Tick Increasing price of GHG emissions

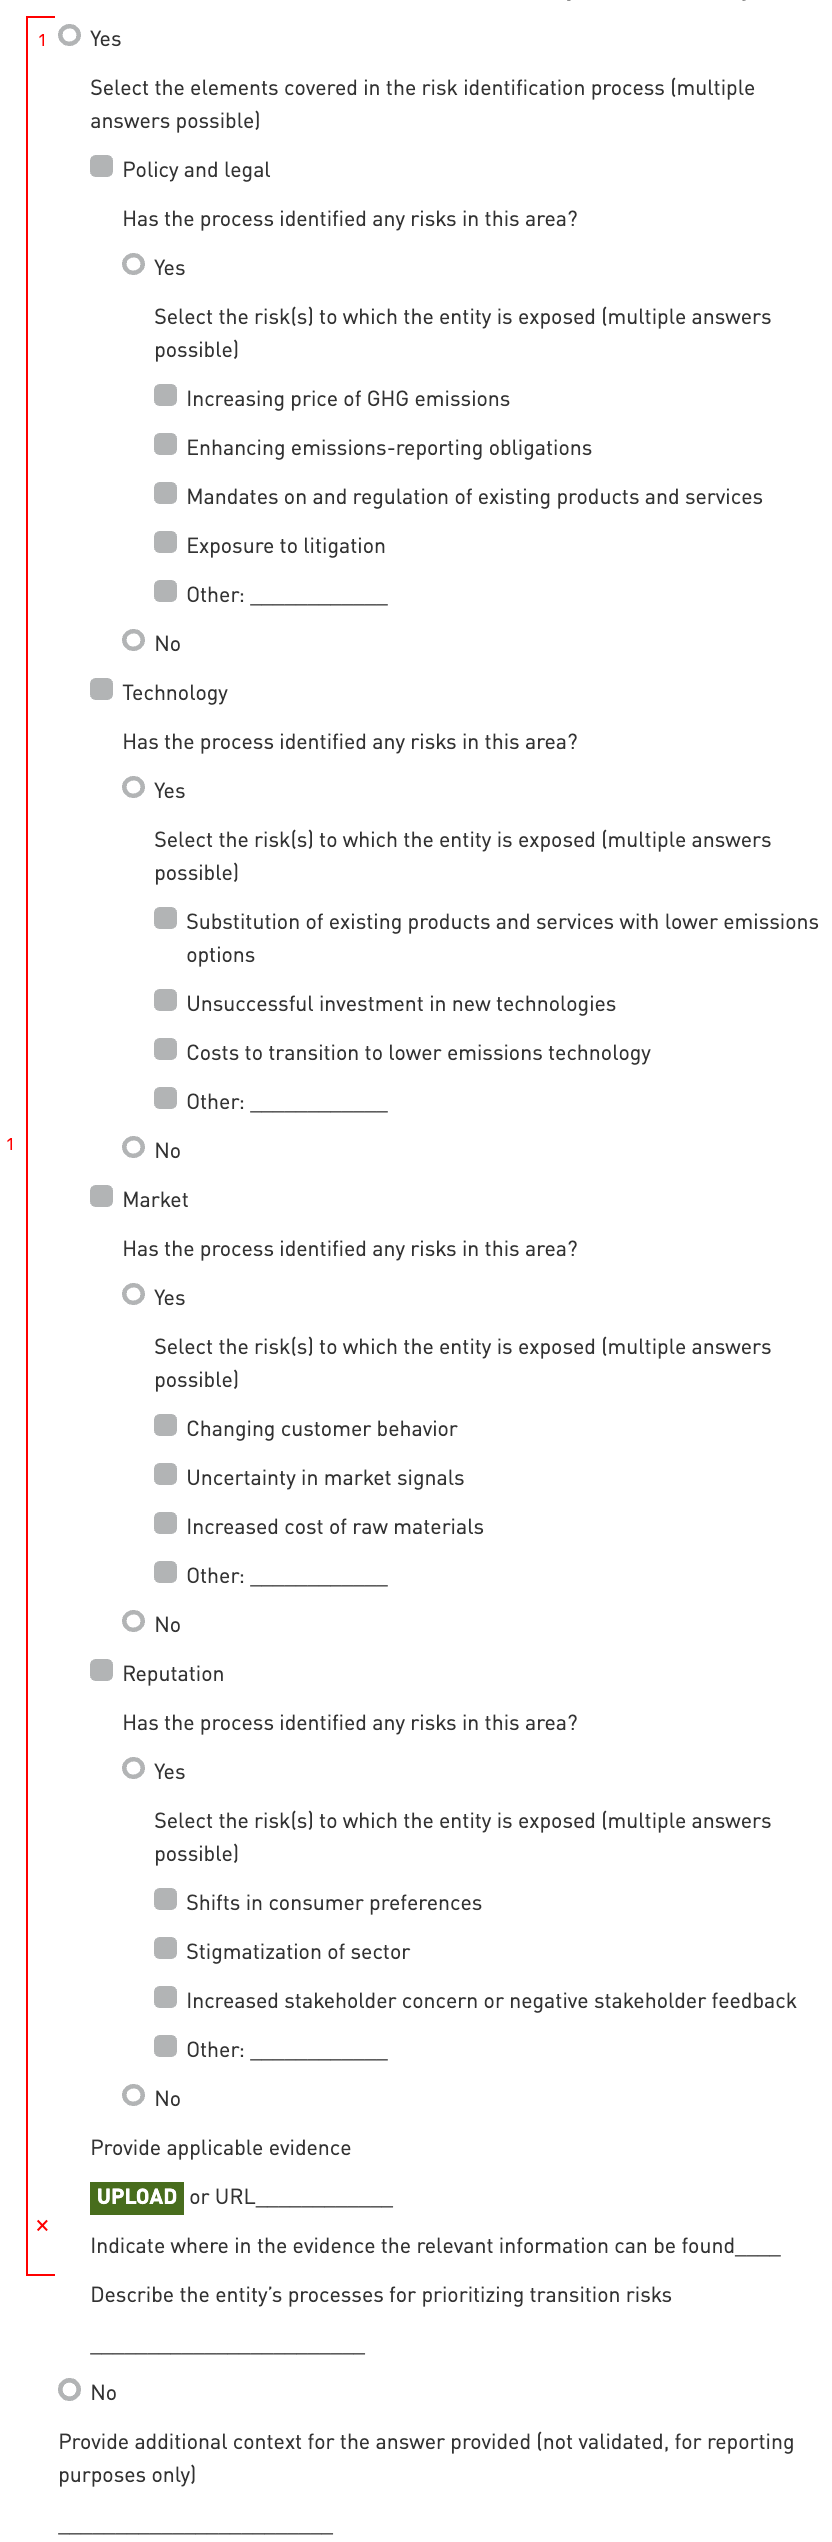click(x=165, y=396)
